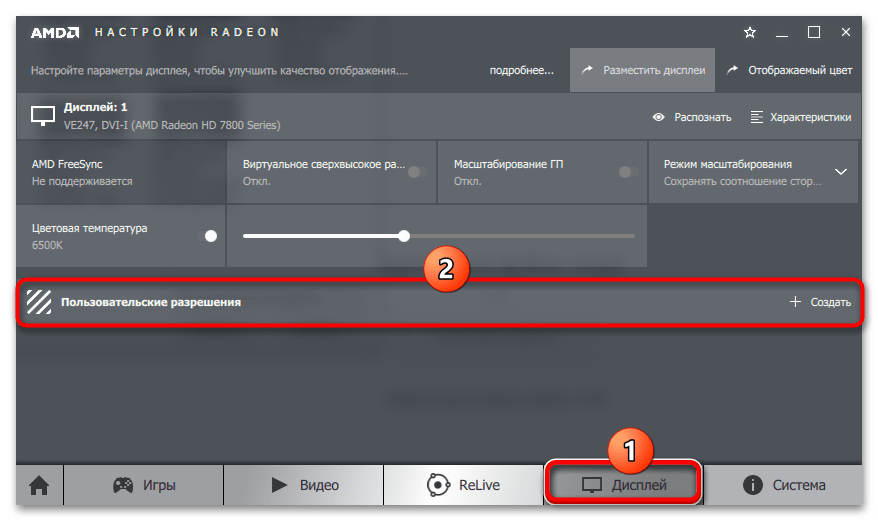Click the monitor icon beside Дисплей: 1
Image resolution: width=878 pixels, height=521 pixels.
(x=42, y=116)
